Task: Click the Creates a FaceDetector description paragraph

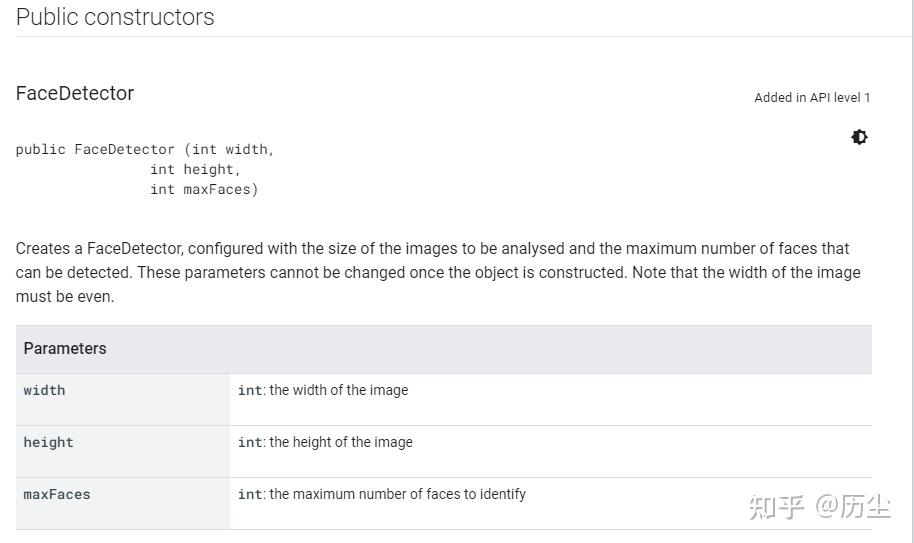Action: pos(432,248)
